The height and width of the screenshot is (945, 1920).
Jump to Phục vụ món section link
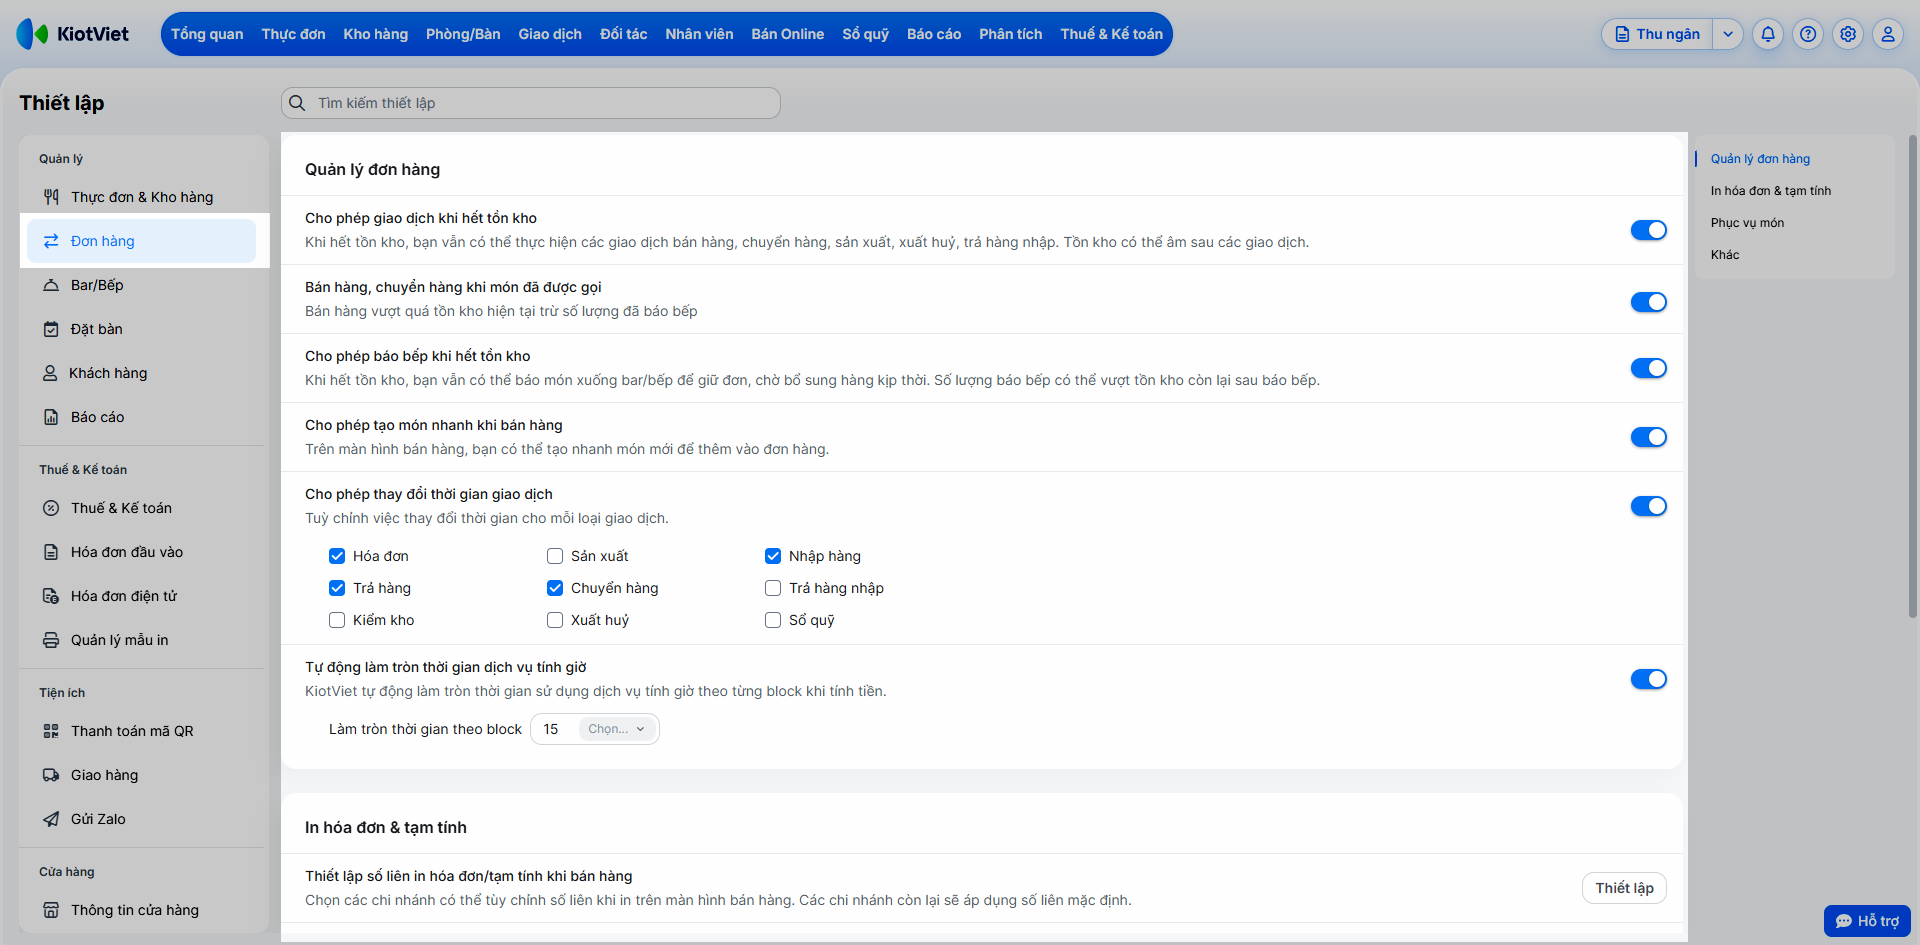pos(1747,223)
